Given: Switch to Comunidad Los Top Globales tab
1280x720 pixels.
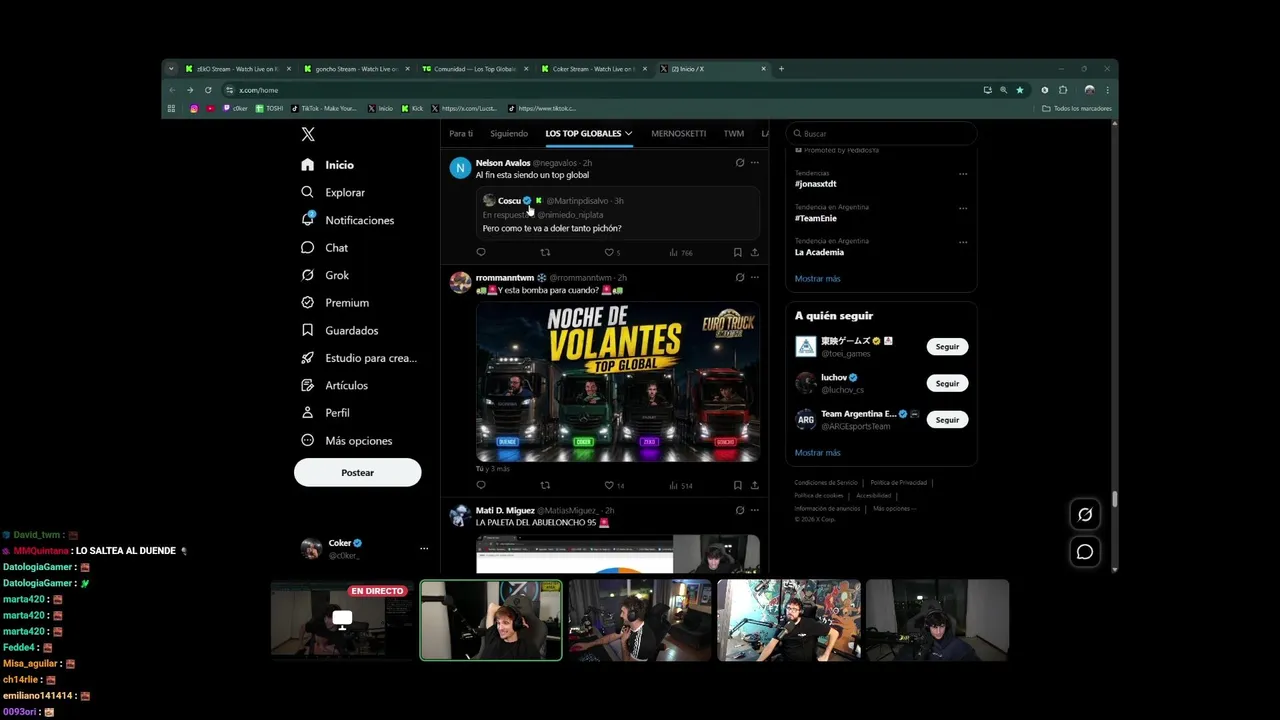Looking at the screenshot, I should coord(475,69).
